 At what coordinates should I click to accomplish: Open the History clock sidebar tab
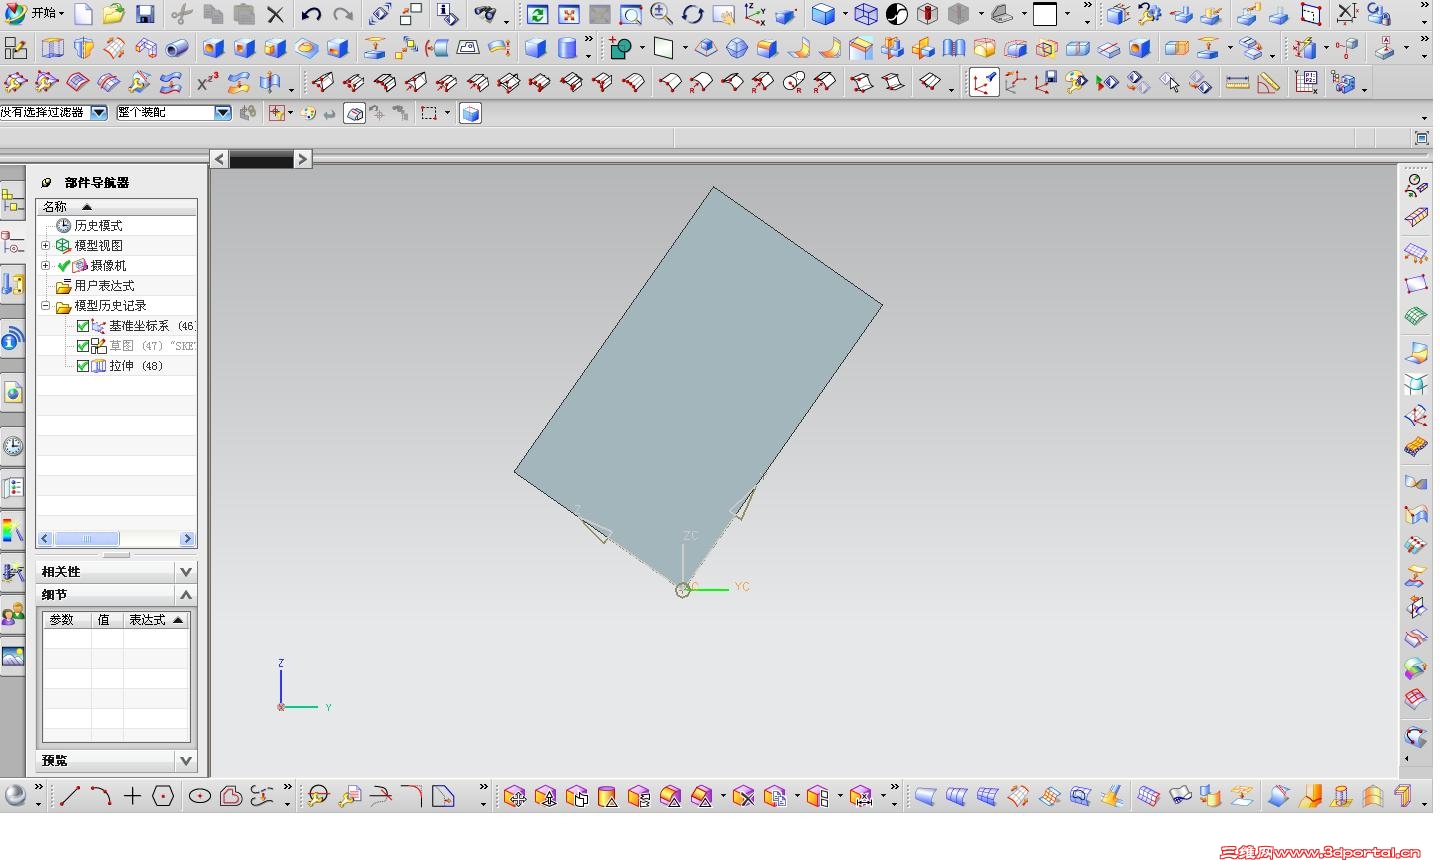coord(12,446)
